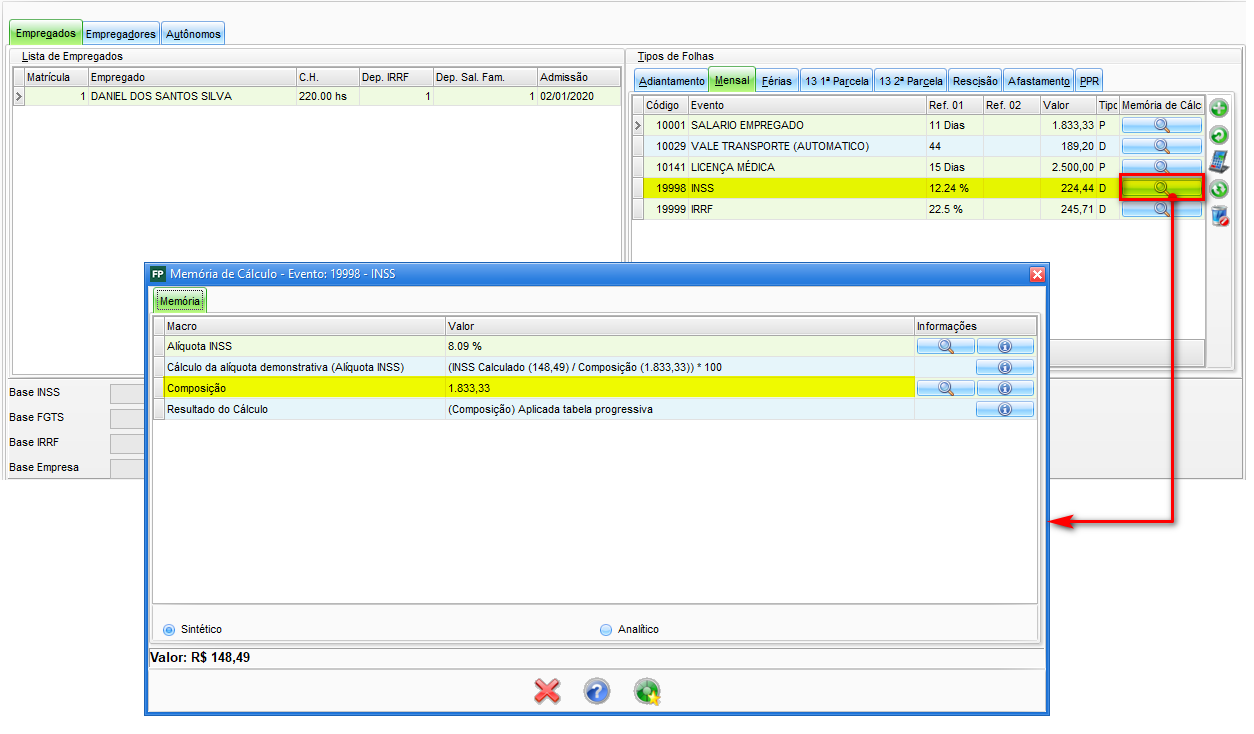The image size is (1254, 734).
Task: Click the trash delete event icon
Action: (1219, 215)
